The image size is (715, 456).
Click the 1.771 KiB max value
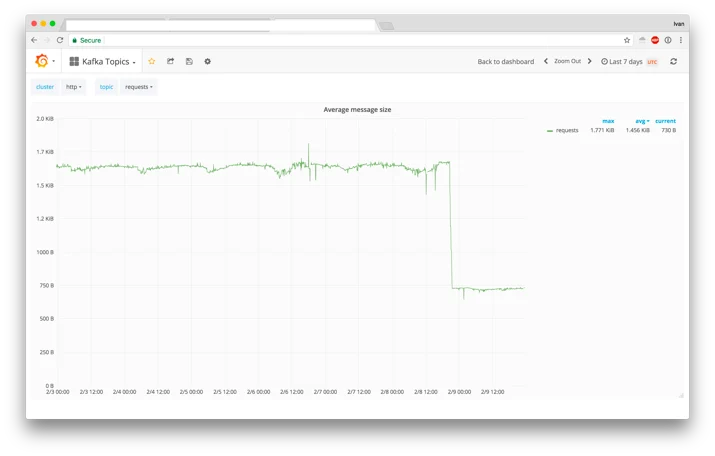[x=602, y=130]
